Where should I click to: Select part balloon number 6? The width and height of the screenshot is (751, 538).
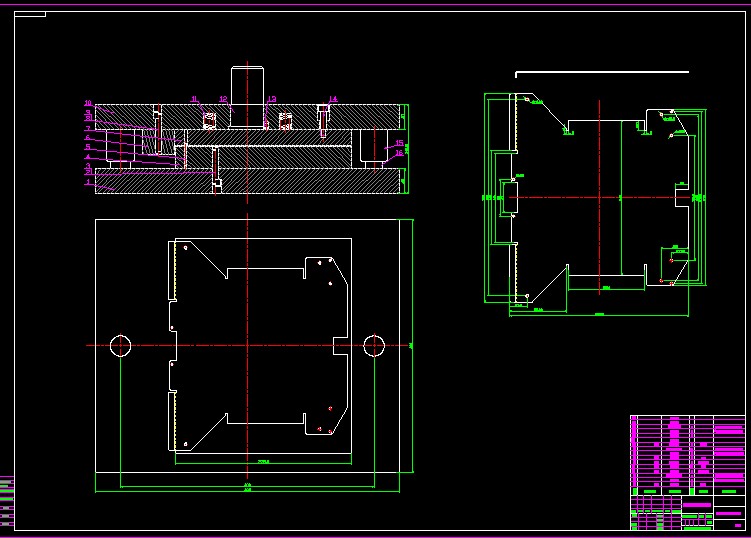(x=88, y=137)
